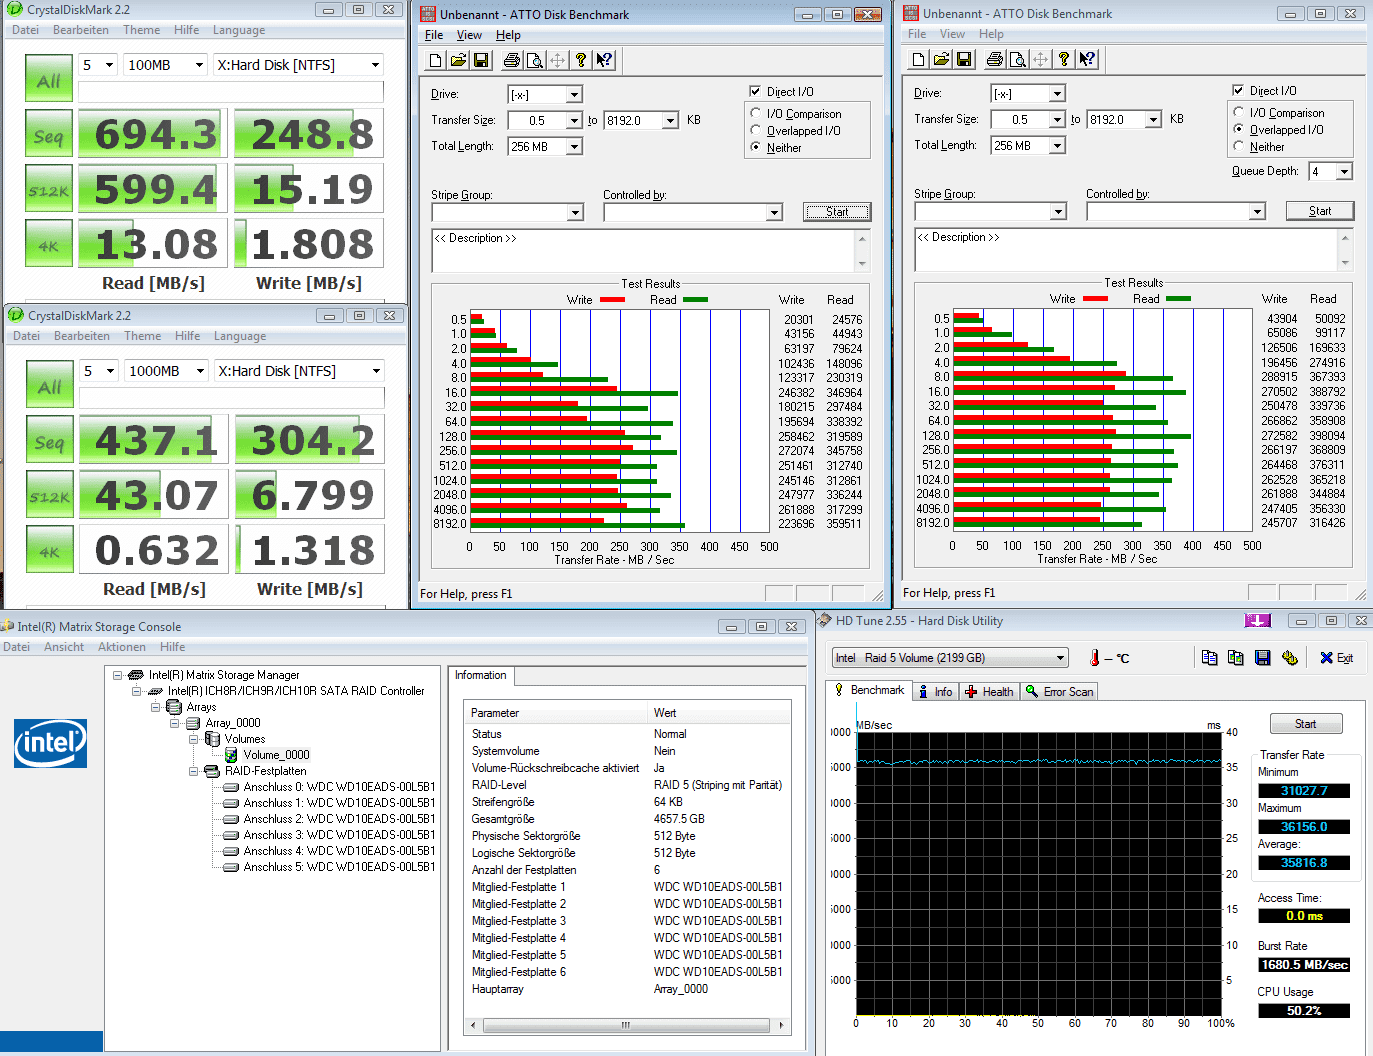Click Print Preview icon in left ATTO toolbar
This screenshot has height=1056, width=1373.
(535, 60)
